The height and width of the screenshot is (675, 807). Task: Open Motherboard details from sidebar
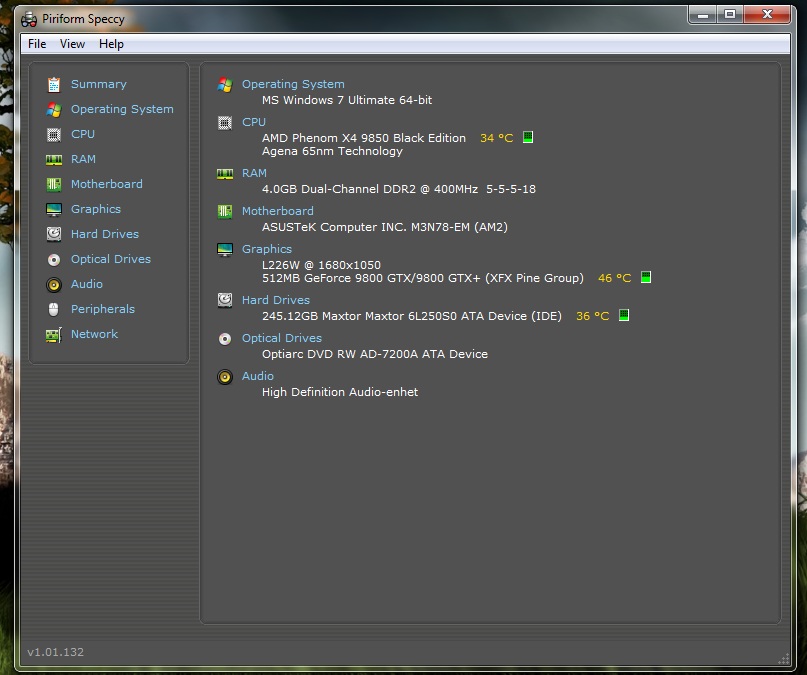[x=107, y=184]
